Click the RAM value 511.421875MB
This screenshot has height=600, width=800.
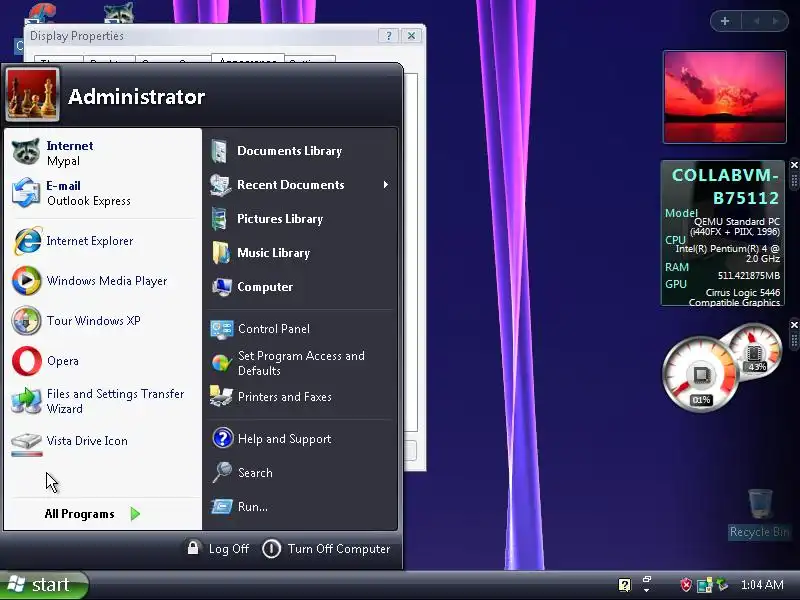[x=748, y=276]
